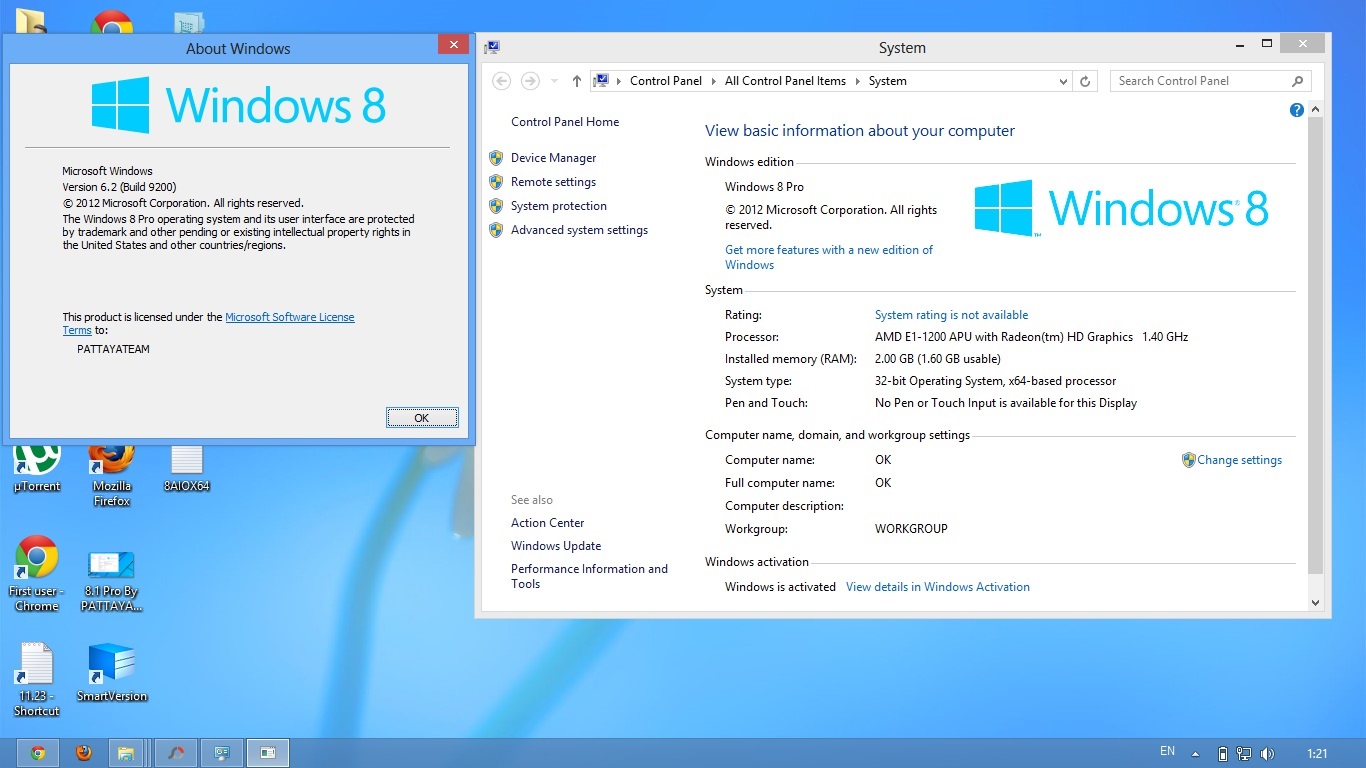
Task: Click the network icon in the system tray
Action: pos(1244,753)
